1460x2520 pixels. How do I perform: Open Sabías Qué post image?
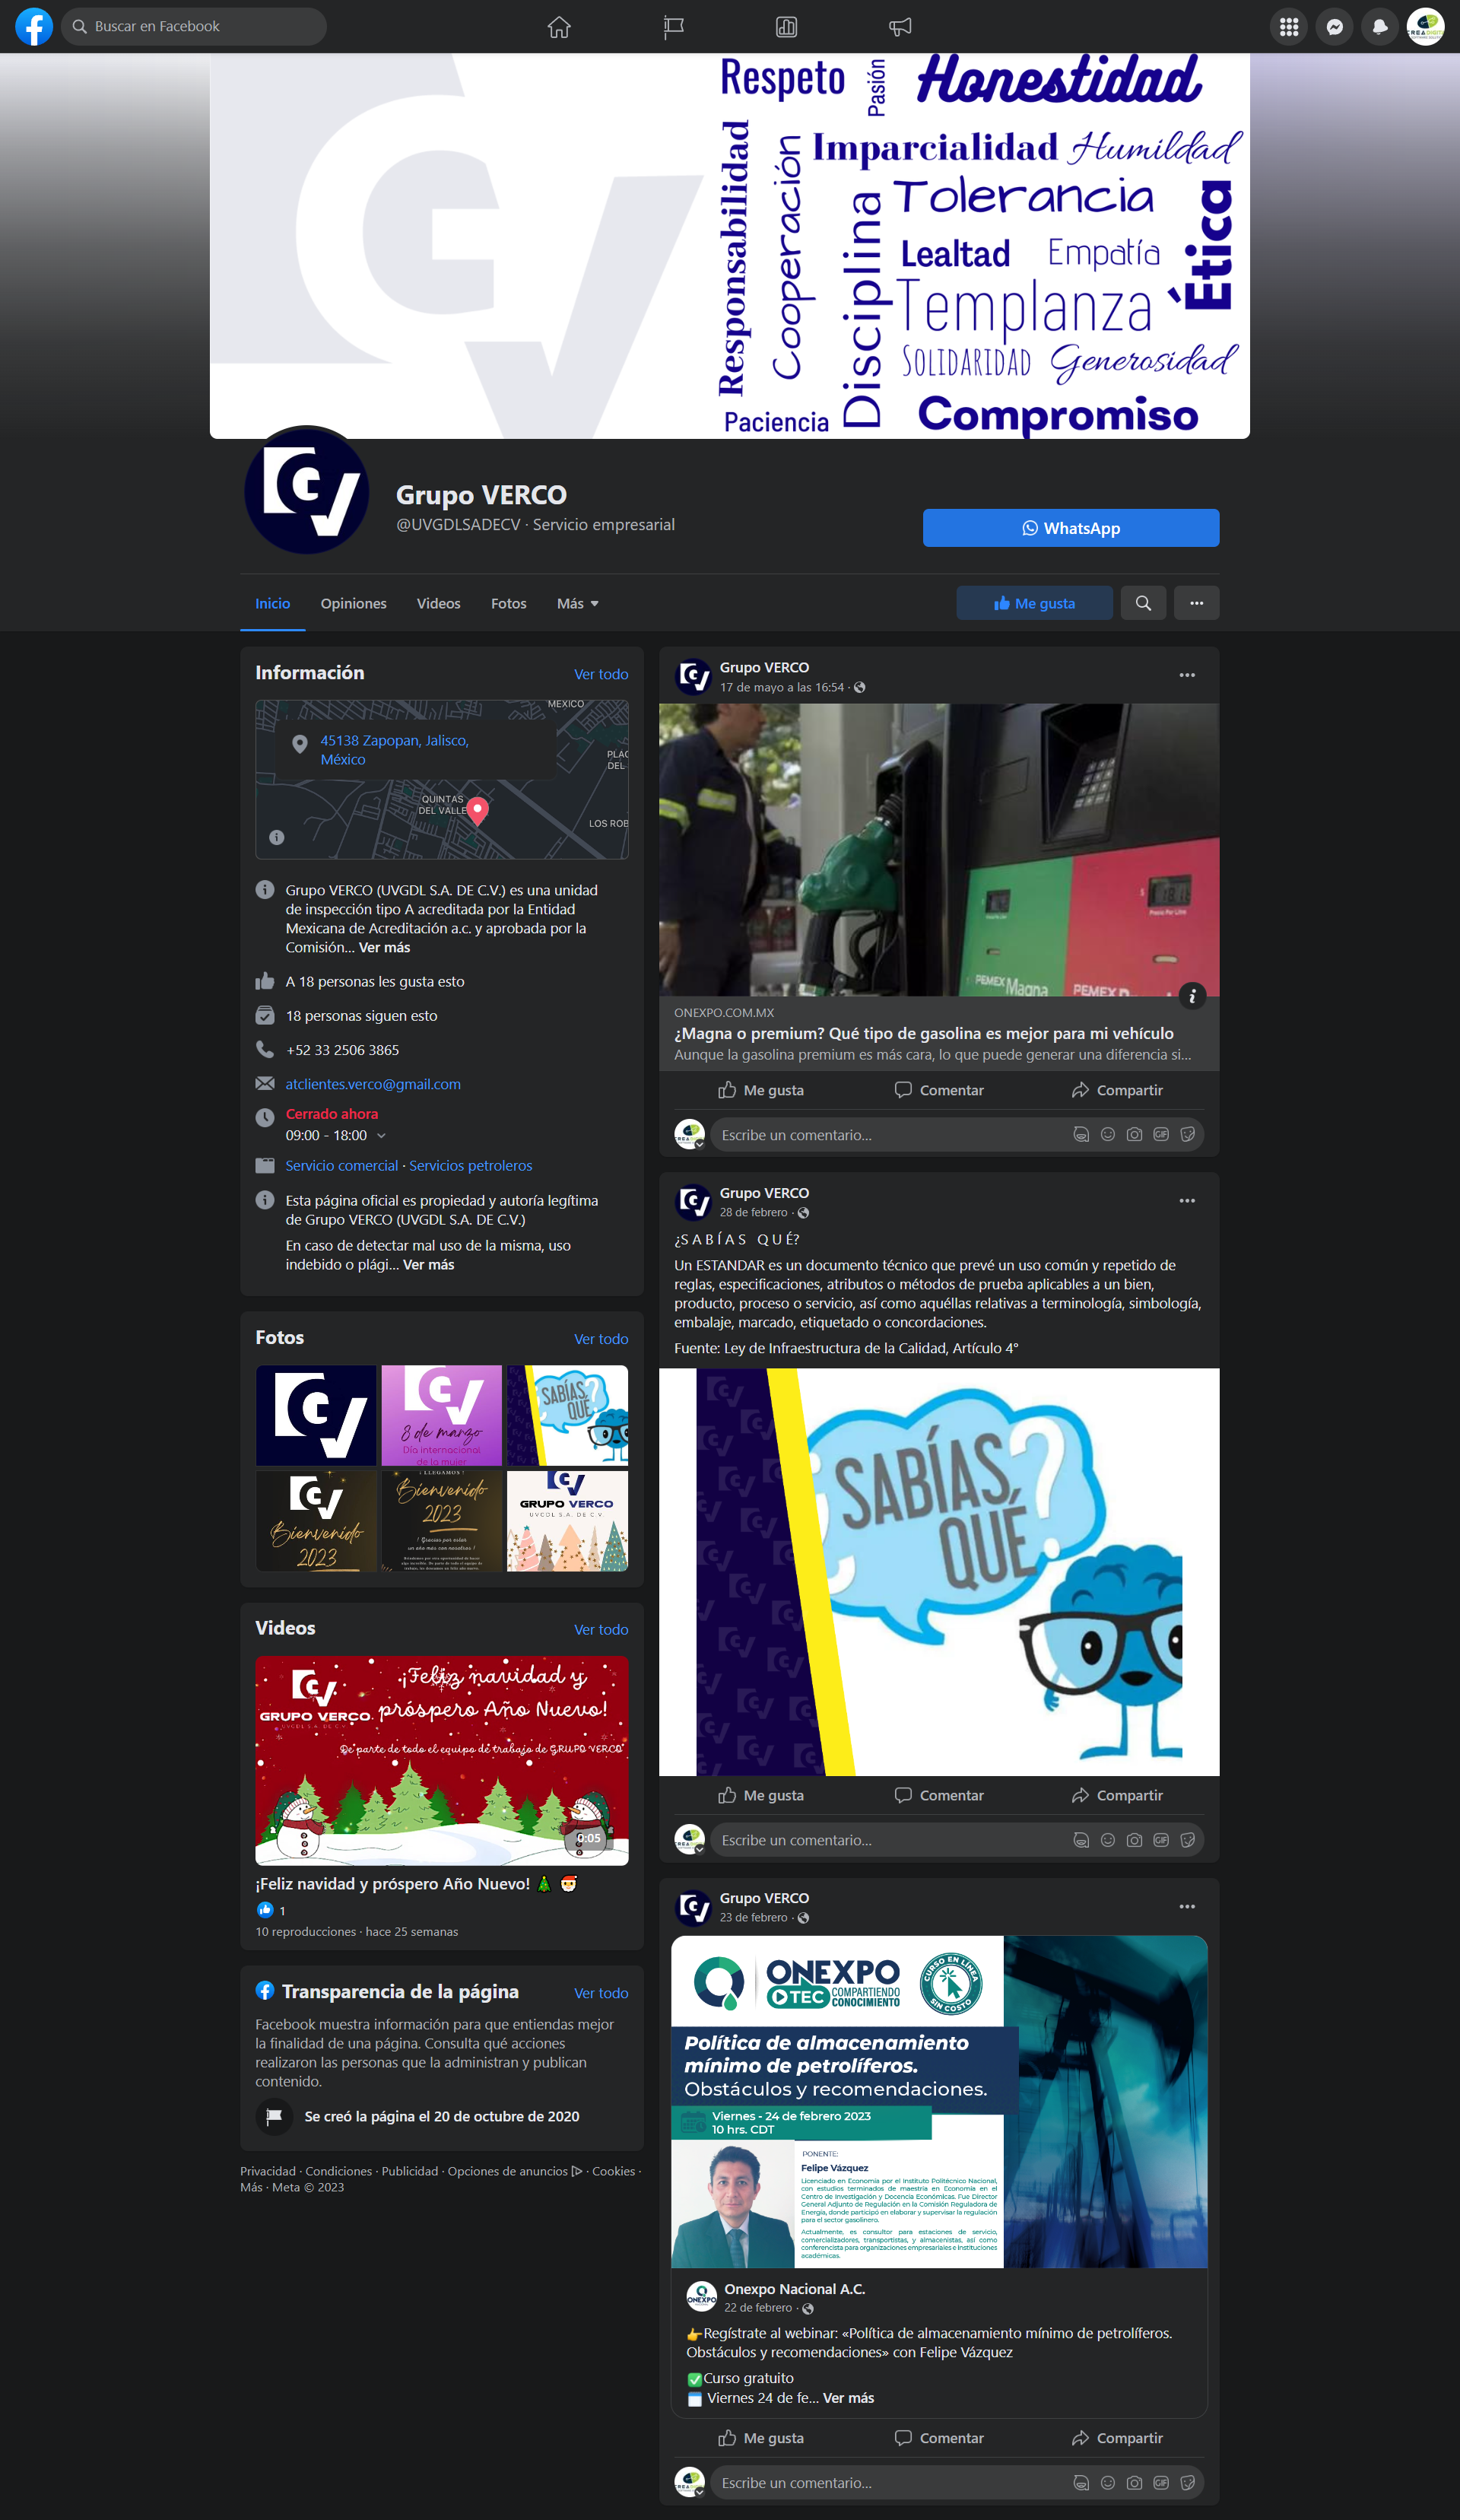point(938,1572)
